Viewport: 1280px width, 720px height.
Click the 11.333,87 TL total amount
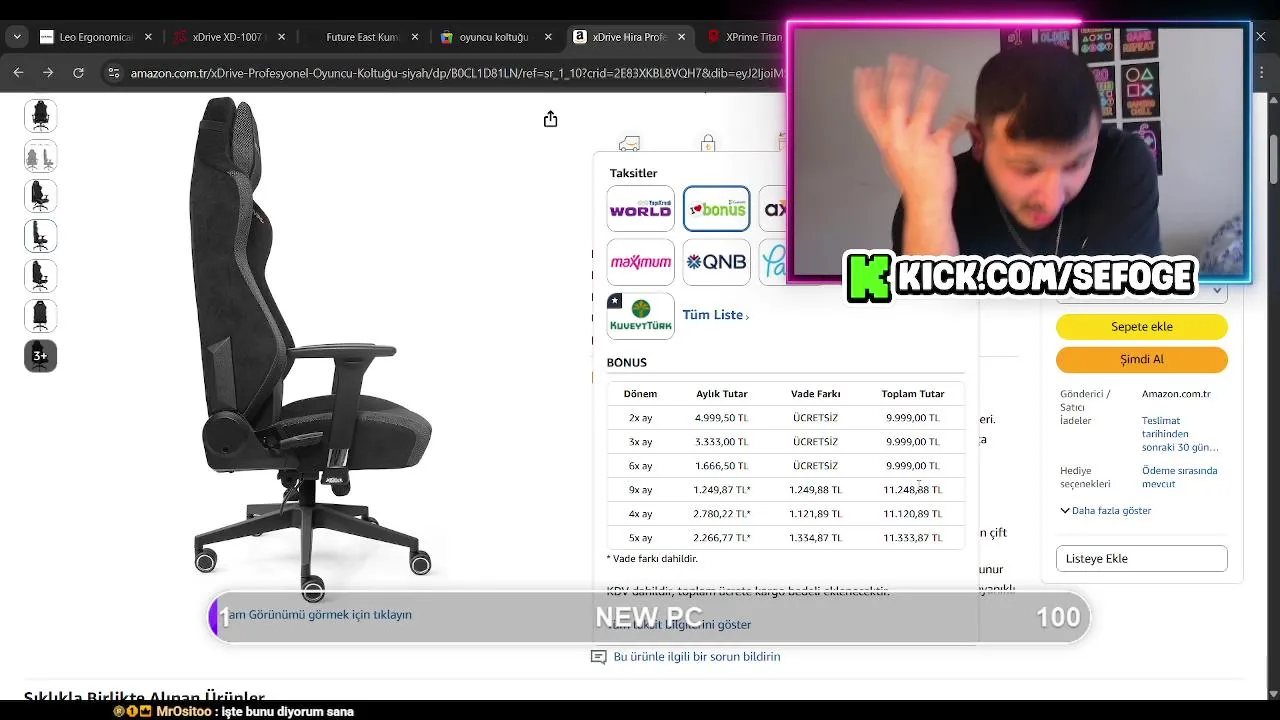point(912,538)
